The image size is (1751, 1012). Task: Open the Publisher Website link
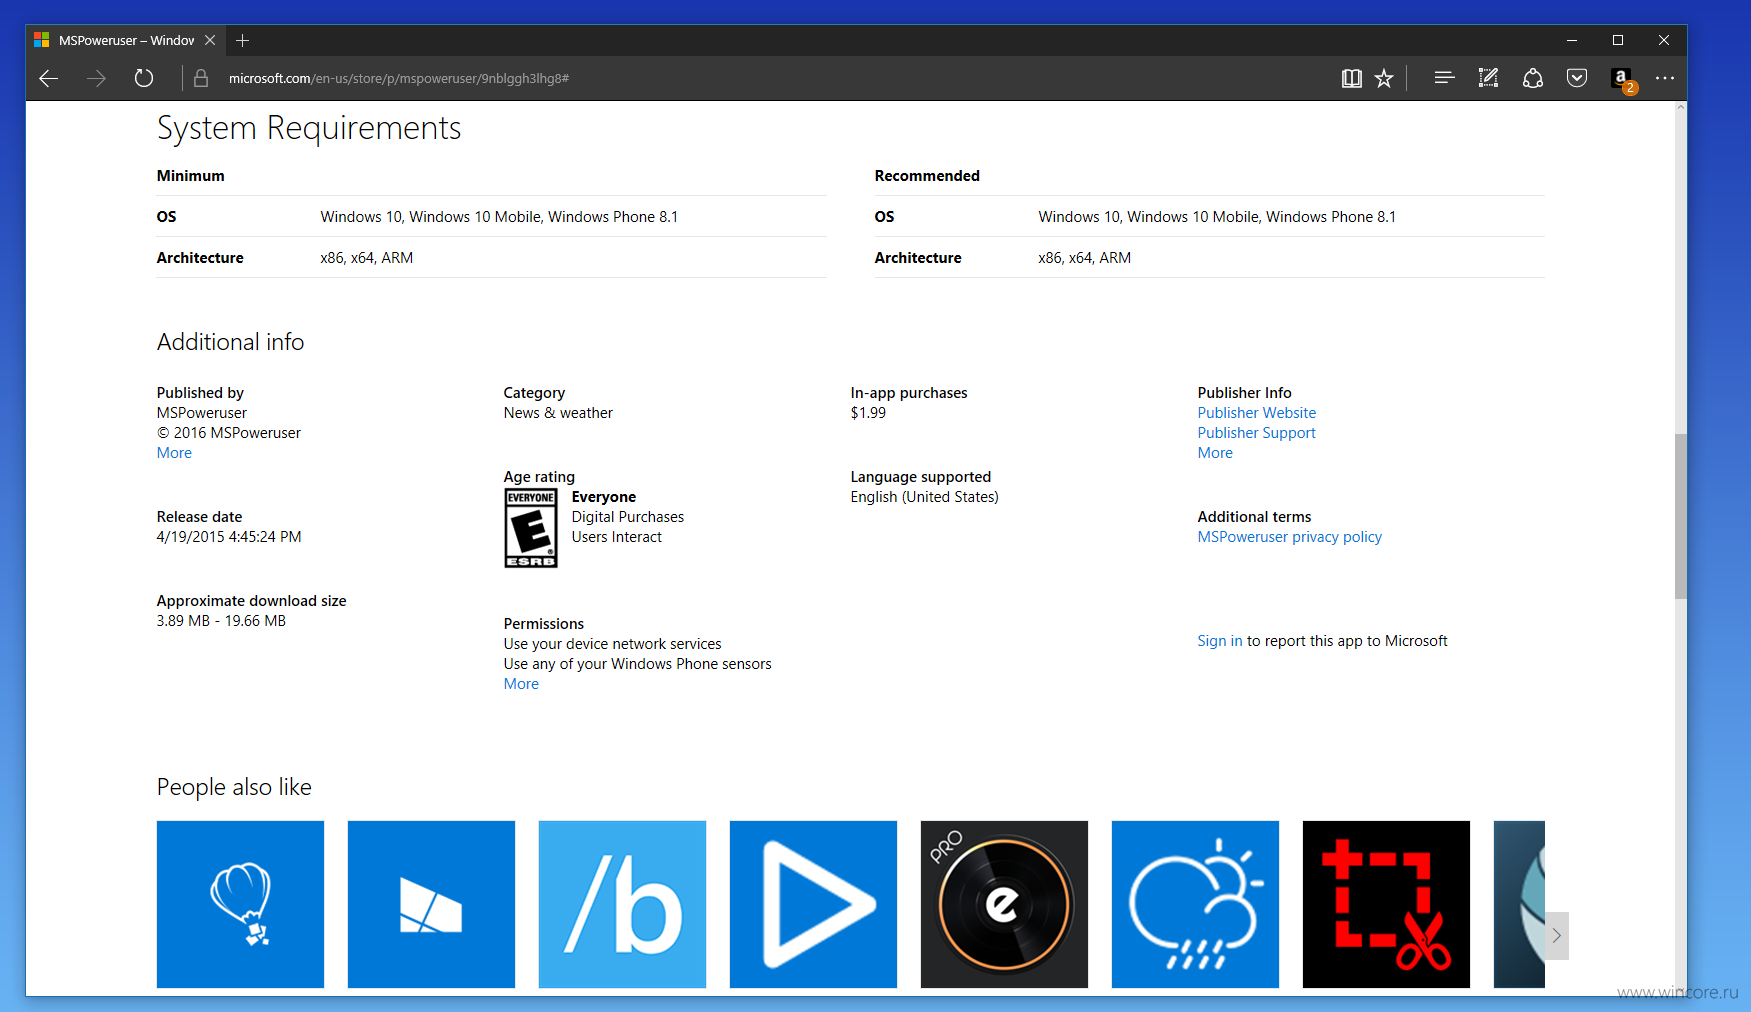point(1257,413)
